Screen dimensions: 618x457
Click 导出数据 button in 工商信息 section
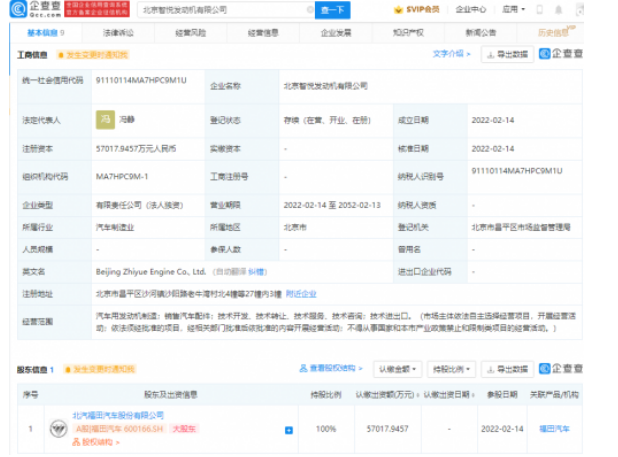pyautogui.click(x=507, y=54)
